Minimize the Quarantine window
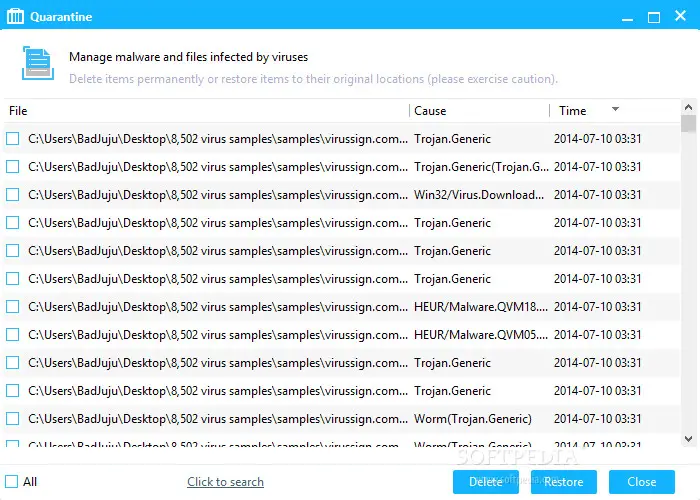 [x=627, y=18]
